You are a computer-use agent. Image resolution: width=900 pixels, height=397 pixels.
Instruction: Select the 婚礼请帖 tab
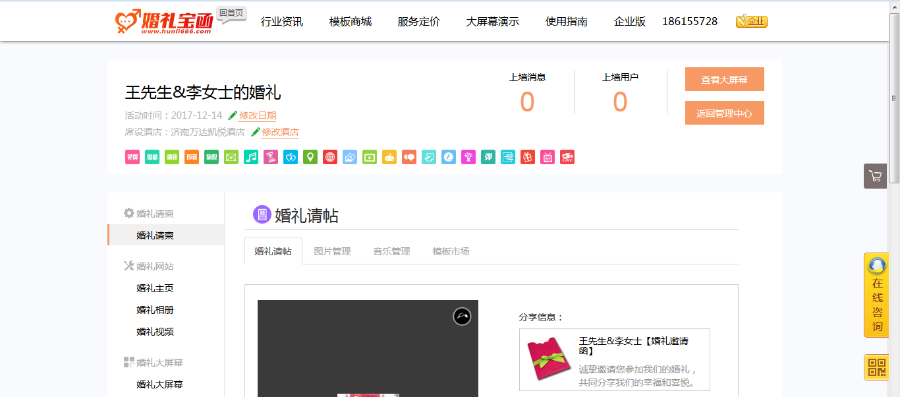(273, 251)
